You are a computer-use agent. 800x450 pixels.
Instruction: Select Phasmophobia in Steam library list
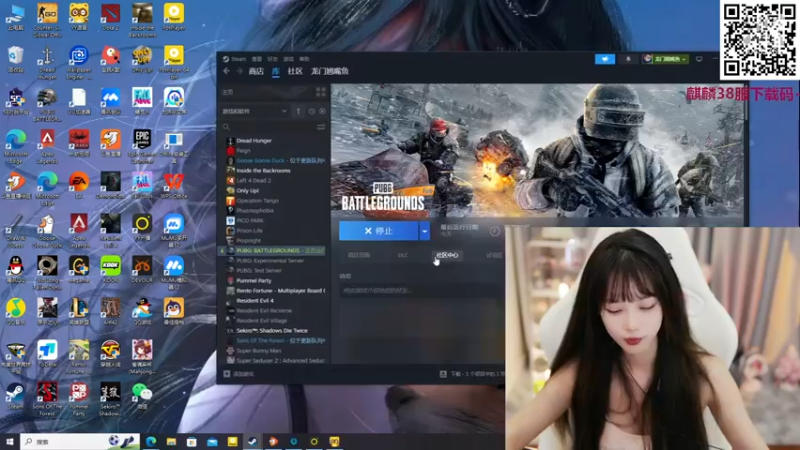click(255, 210)
